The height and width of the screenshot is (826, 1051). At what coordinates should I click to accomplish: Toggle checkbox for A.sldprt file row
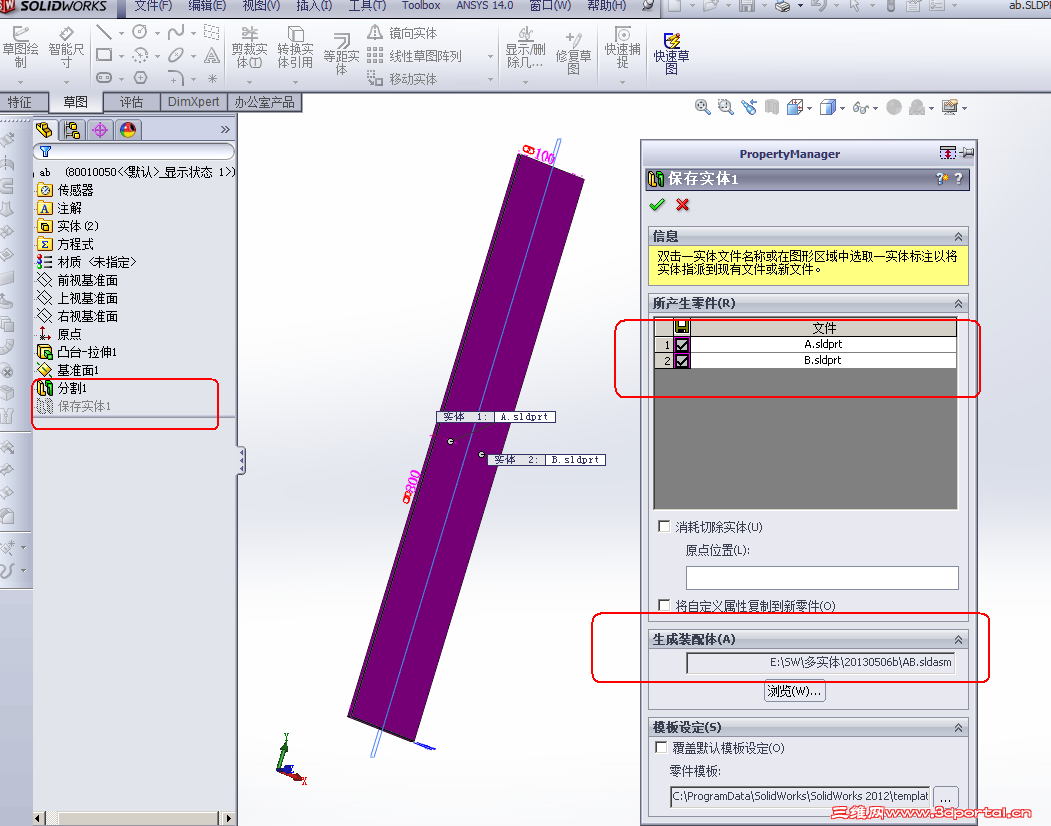(x=682, y=345)
